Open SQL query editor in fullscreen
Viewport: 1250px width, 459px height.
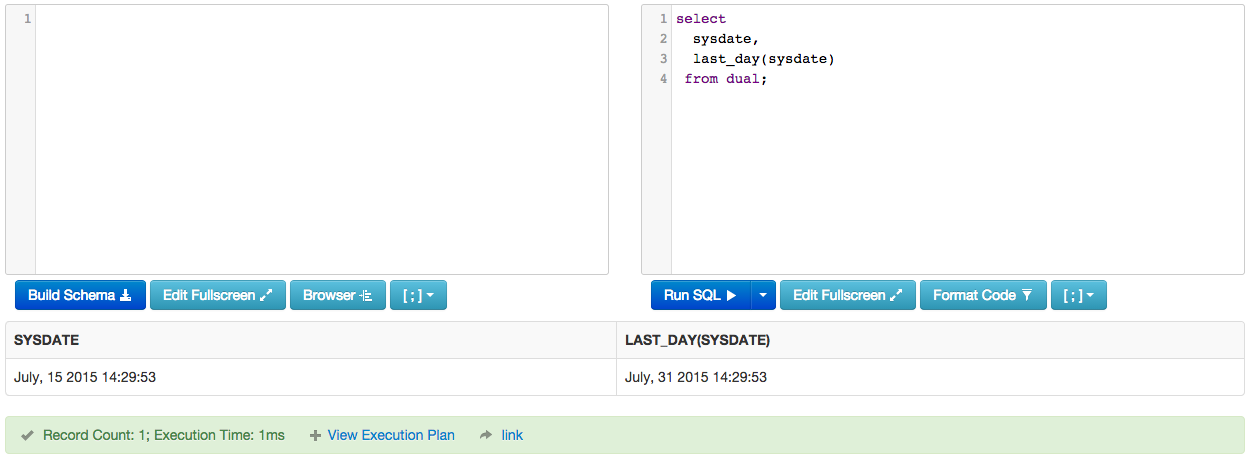point(847,295)
